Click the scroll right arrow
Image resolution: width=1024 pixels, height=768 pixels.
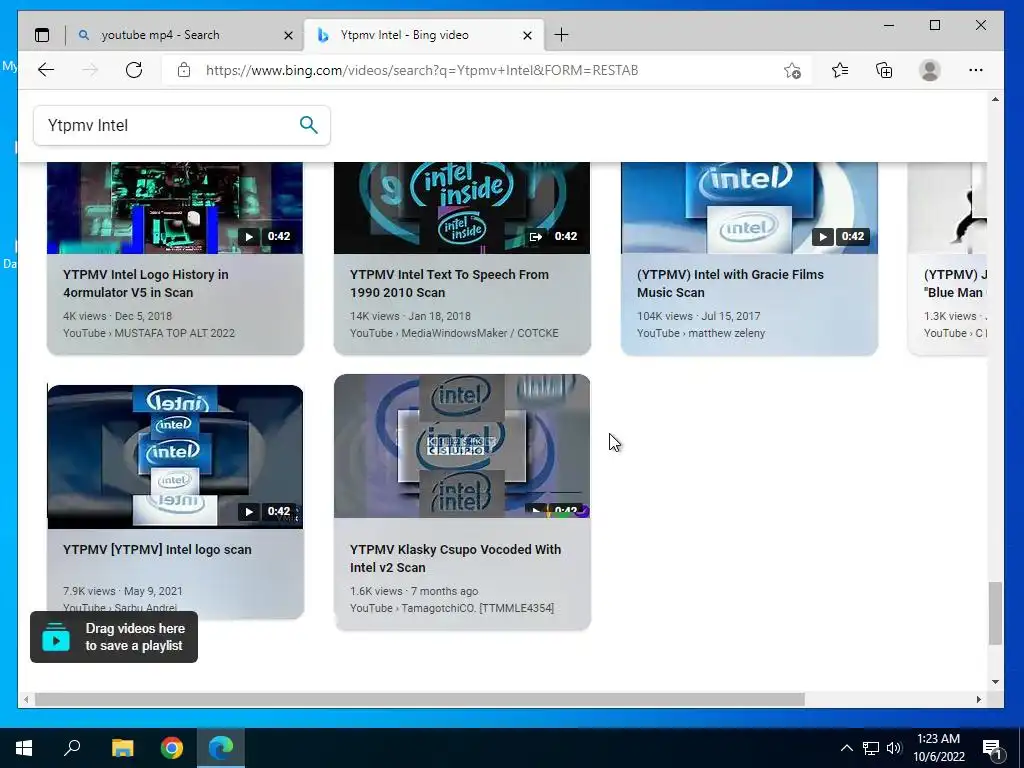[978, 699]
